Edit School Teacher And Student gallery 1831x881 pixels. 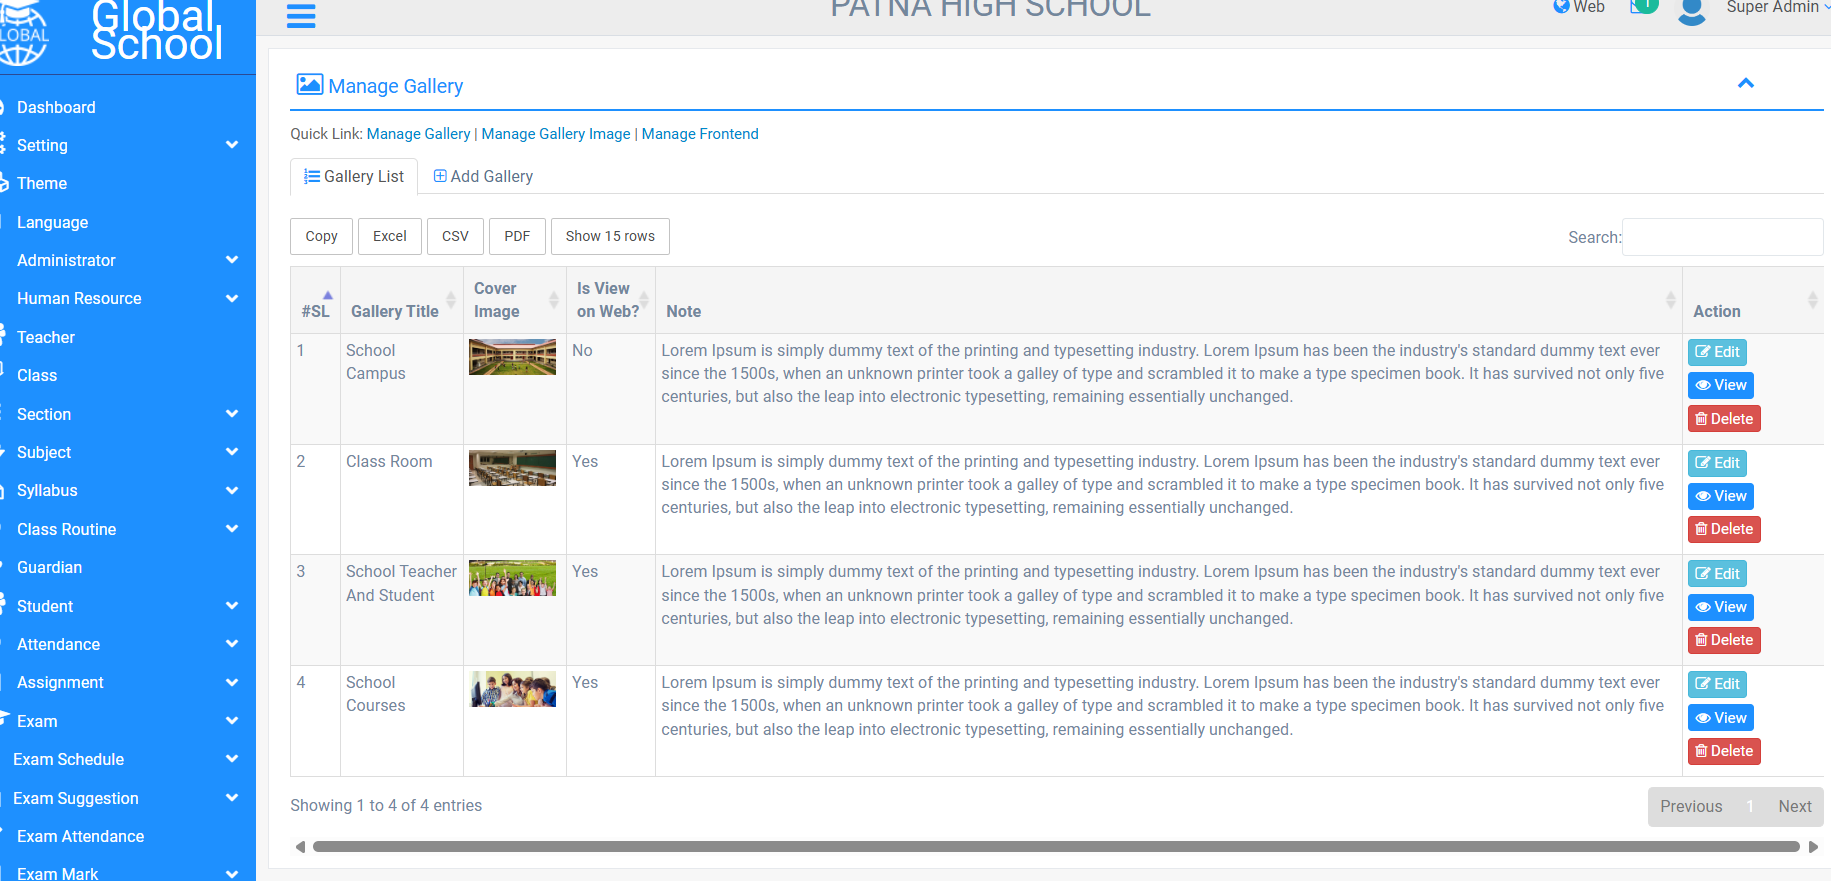point(1717,574)
